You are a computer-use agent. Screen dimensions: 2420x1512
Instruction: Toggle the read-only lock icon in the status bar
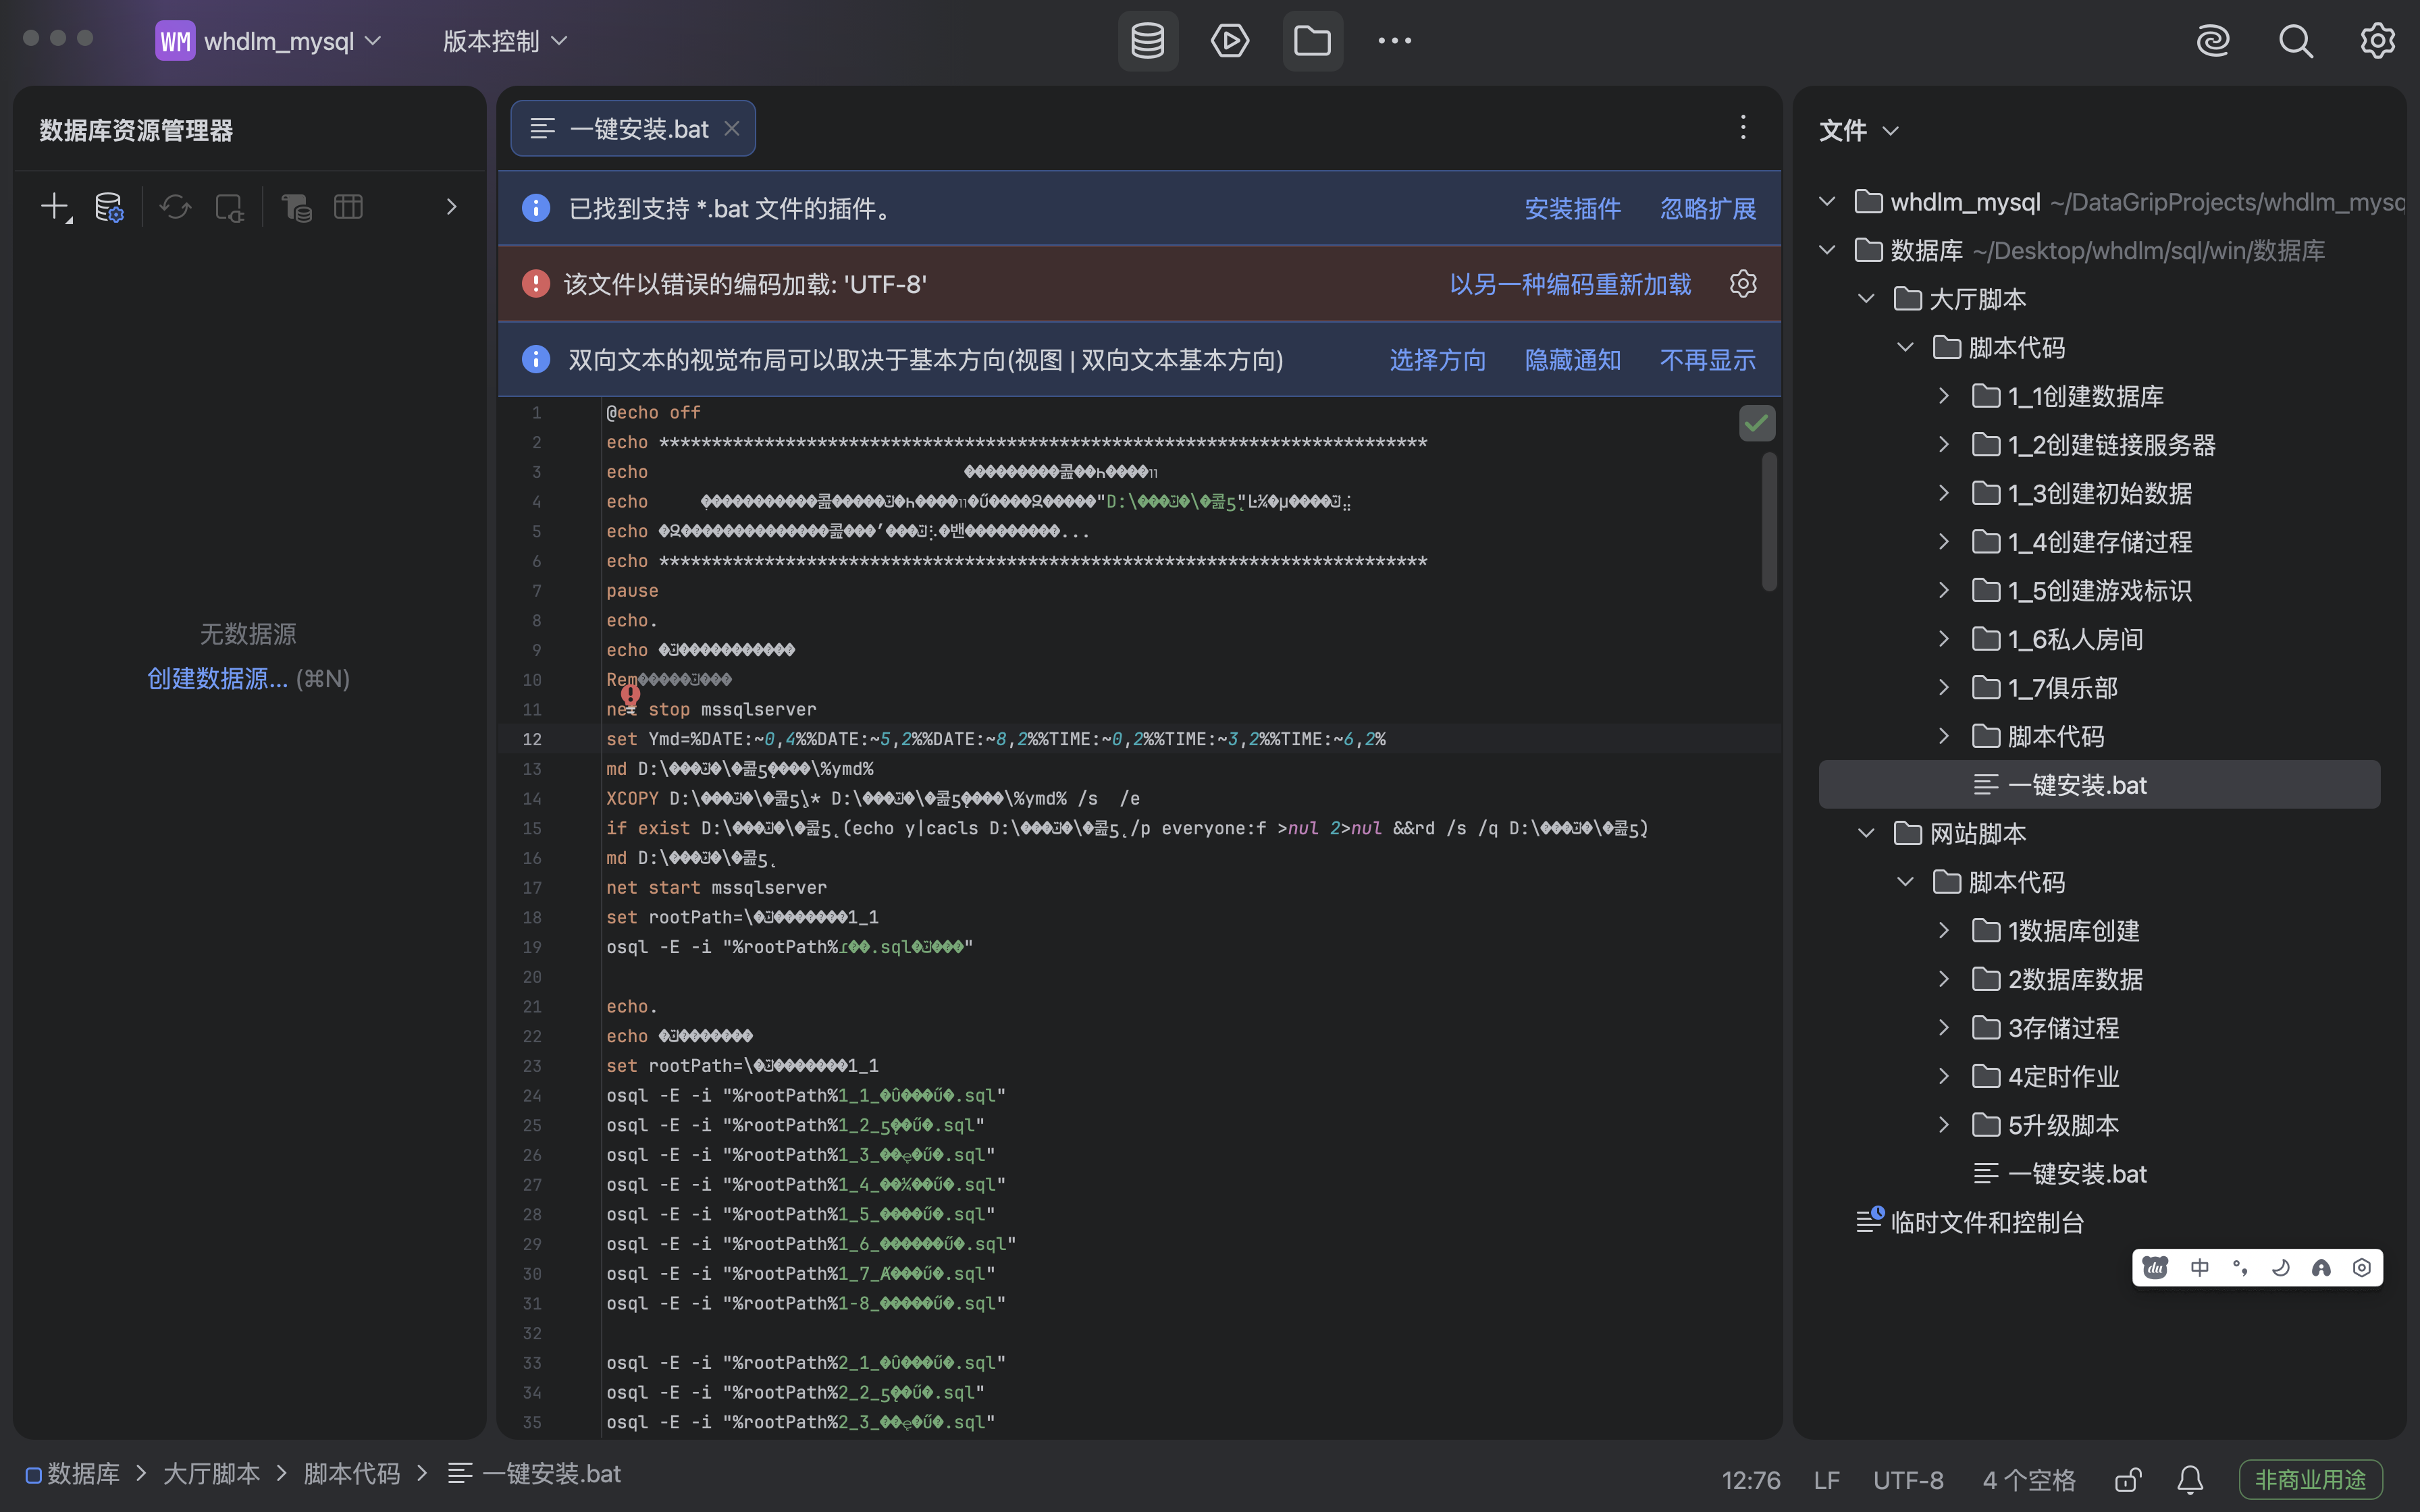pyautogui.click(x=2128, y=1479)
